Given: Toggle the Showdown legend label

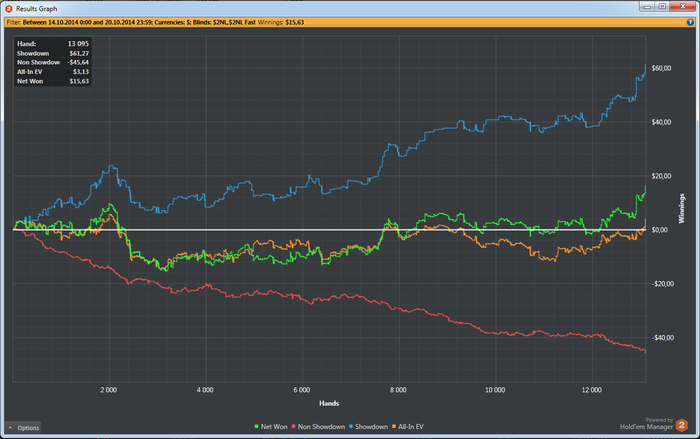Looking at the screenshot, I should tap(371, 426).
